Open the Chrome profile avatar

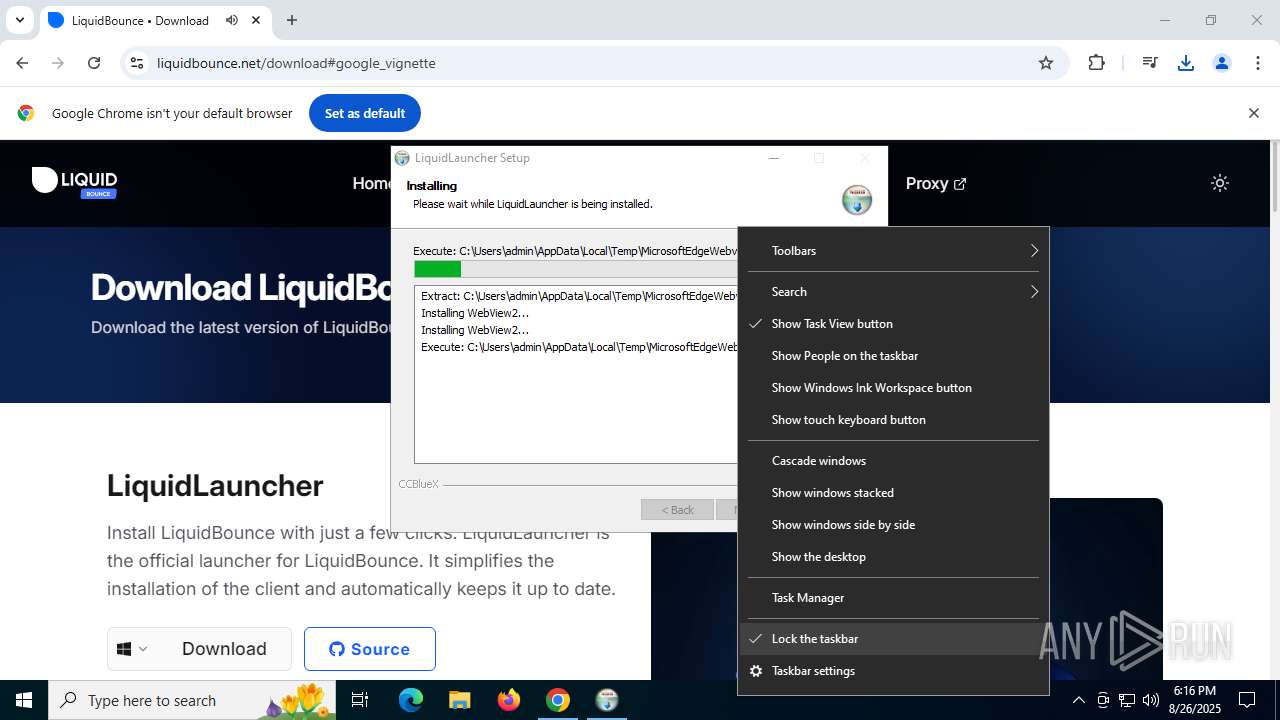click(x=1222, y=63)
